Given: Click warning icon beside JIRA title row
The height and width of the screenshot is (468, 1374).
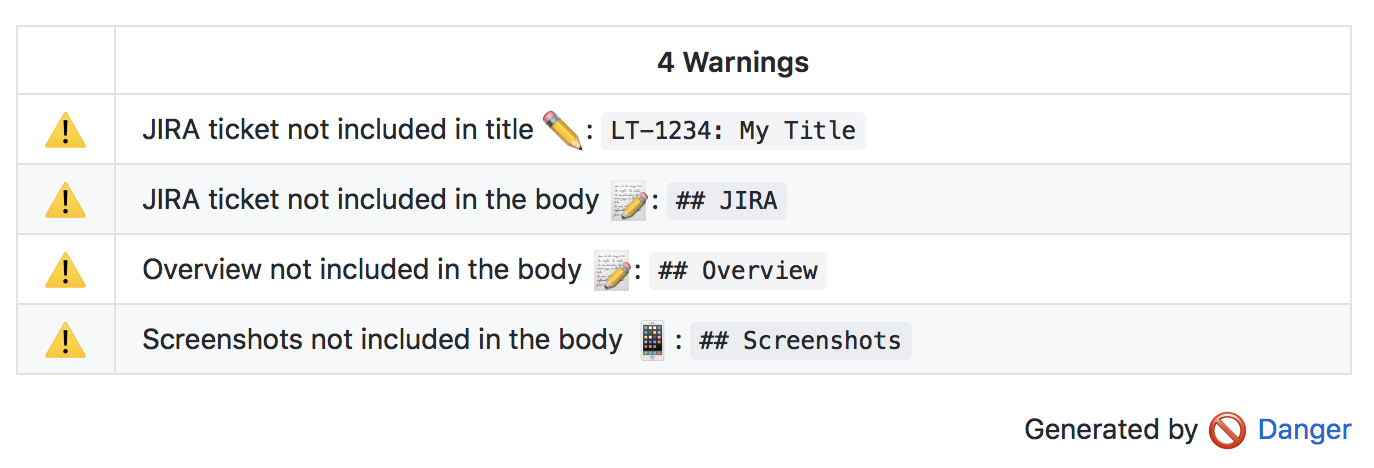Looking at the screenshot, I should [x=65, y=131].
